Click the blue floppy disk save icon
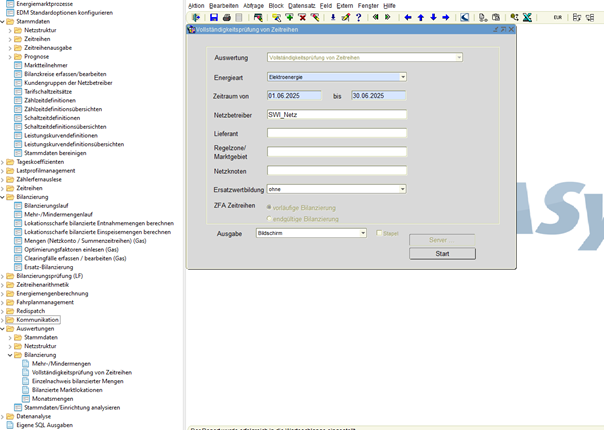Image resolution: width=604 pixels, height=430 pixels. click(x=214, y=17)
